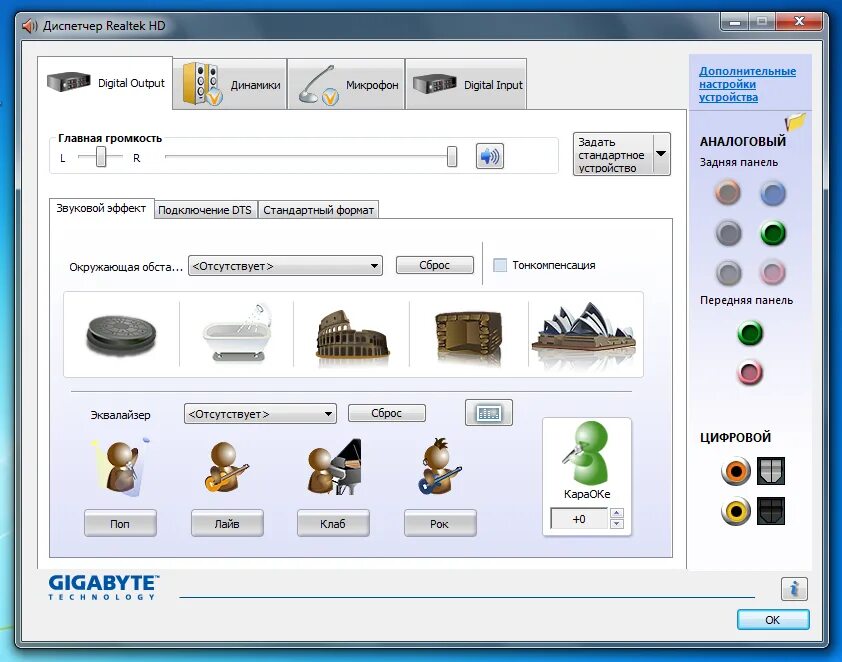Screen dimensions: 842x662
Task: Click Сброс next to environment dropdown
Action: [435, 265]
